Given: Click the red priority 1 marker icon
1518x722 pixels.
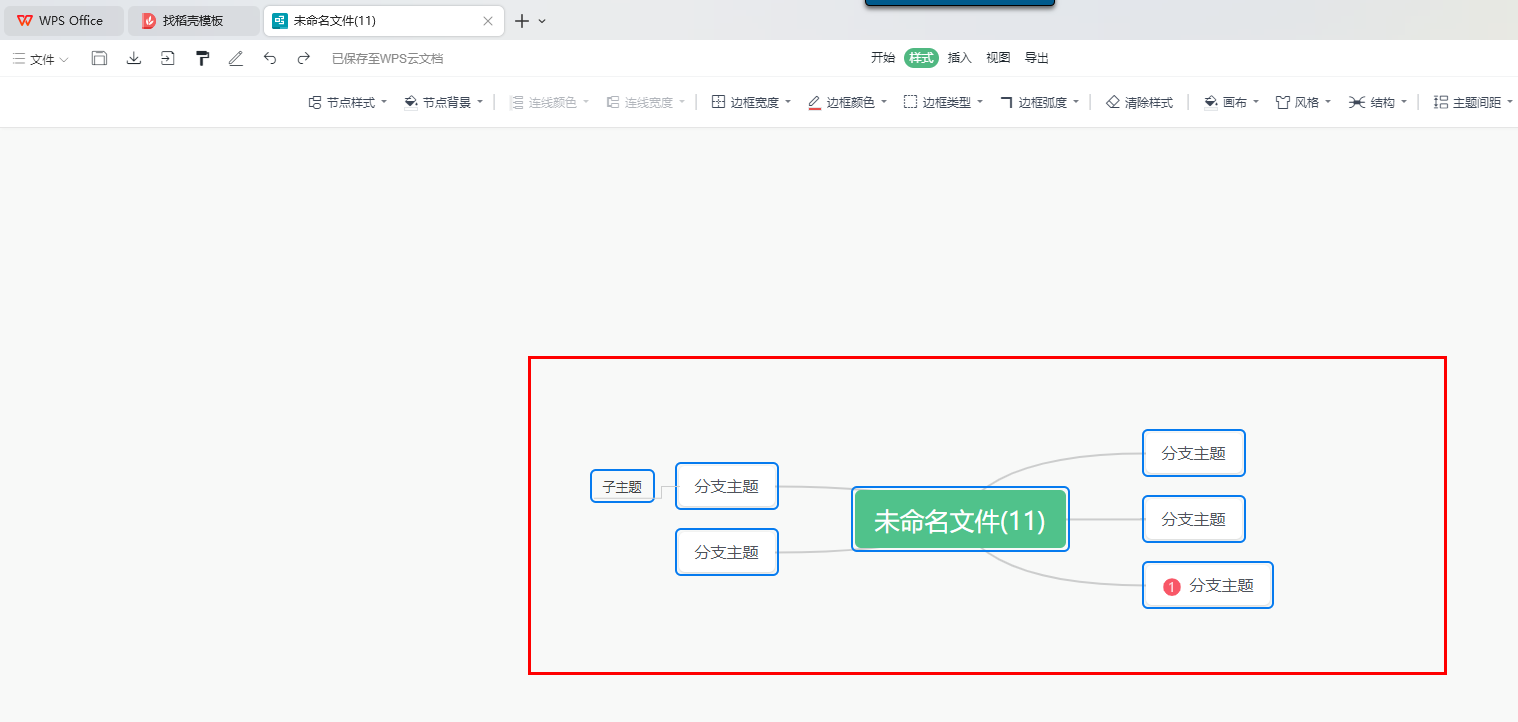Looking at the screenshot, I should [x=1172, y=587].
